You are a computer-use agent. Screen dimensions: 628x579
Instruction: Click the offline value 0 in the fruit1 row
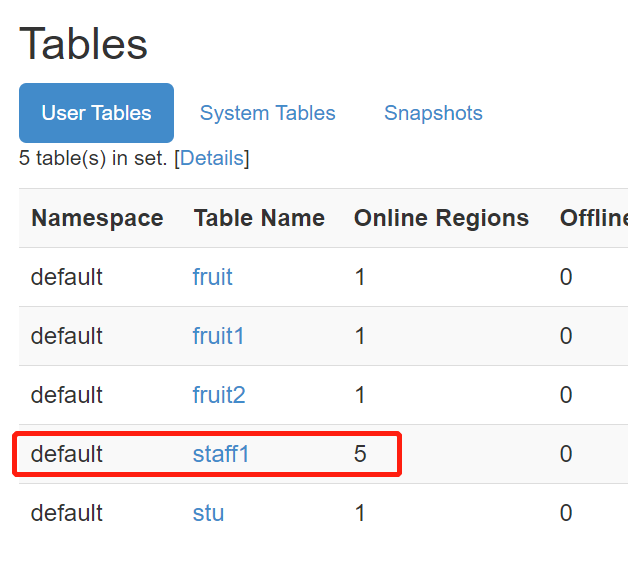pos(566,336)
